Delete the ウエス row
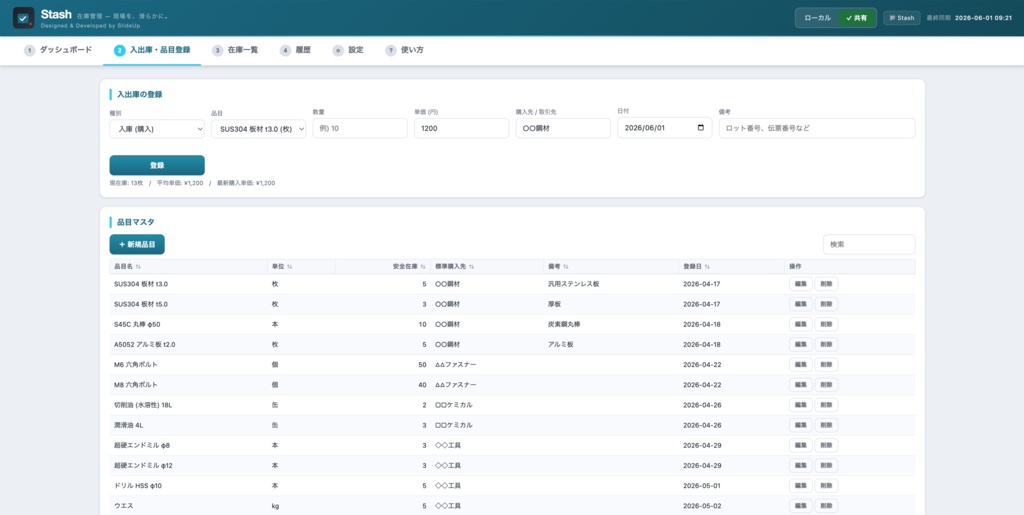Viewport: 1024px width, 515px height. tap(826, 506)
